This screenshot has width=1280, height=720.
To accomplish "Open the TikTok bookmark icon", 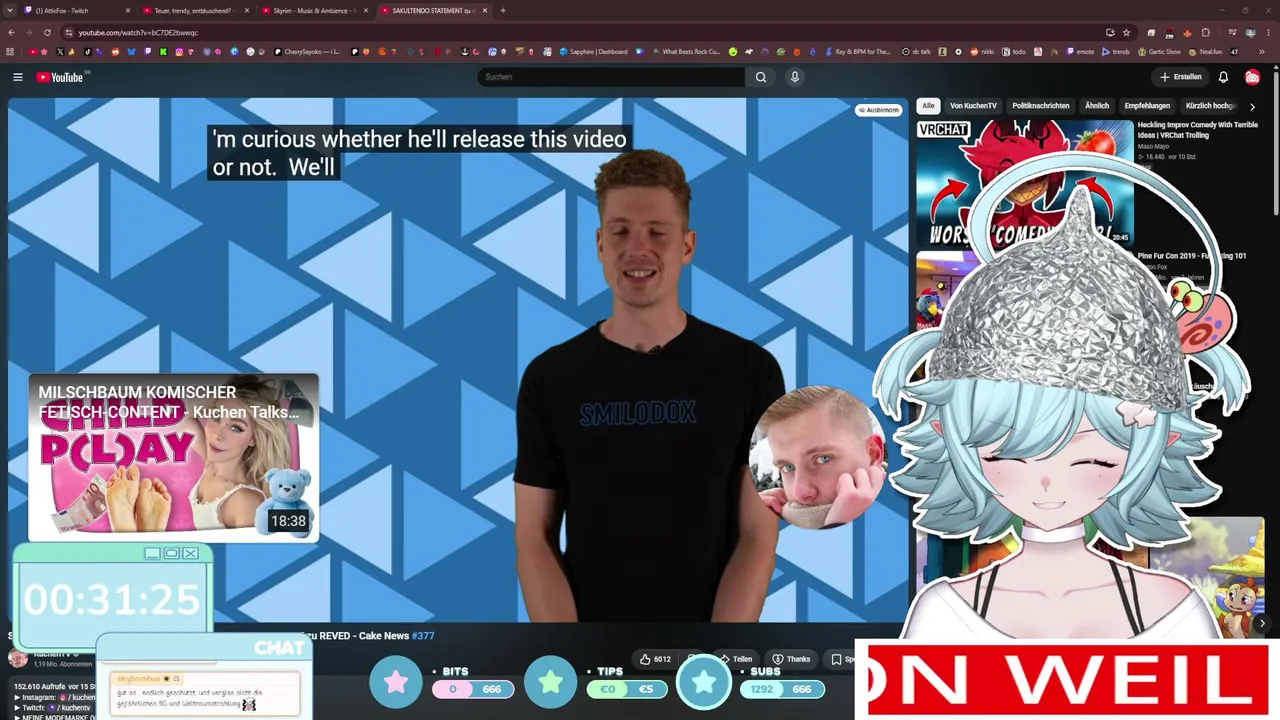I will (87, 51).
